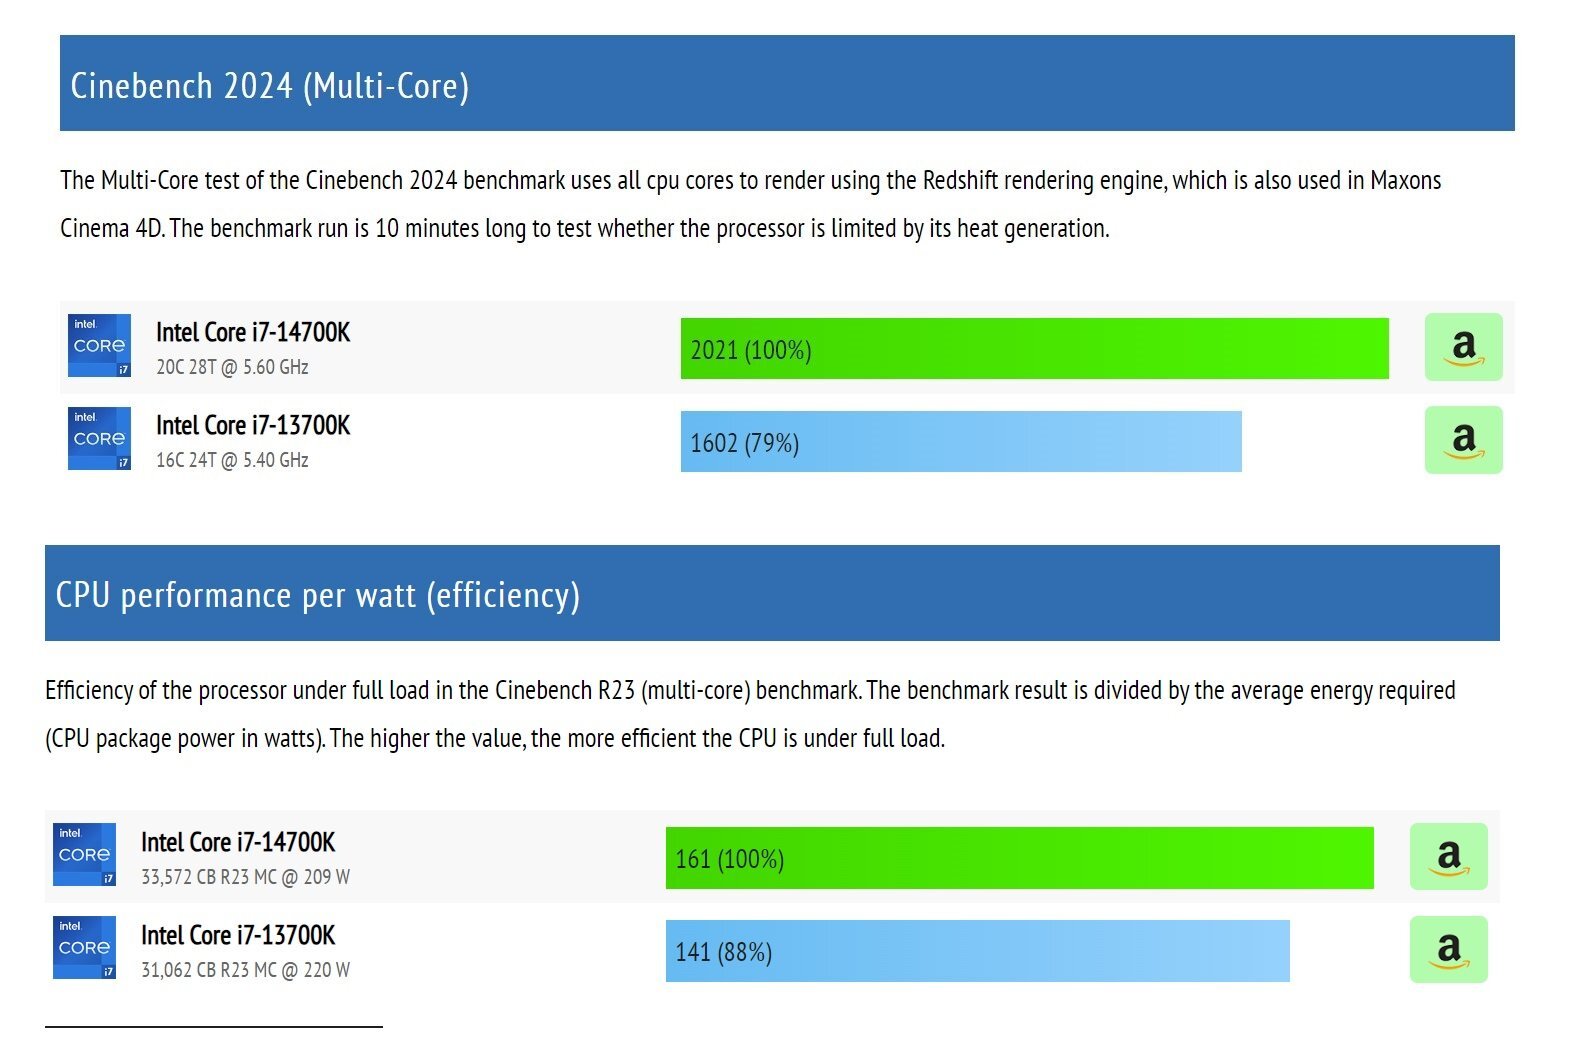The height and width of the screenshot is (1048, 1573).
Task: Click blue 141 (88%) efficiency bar
Action: (978, 951)
